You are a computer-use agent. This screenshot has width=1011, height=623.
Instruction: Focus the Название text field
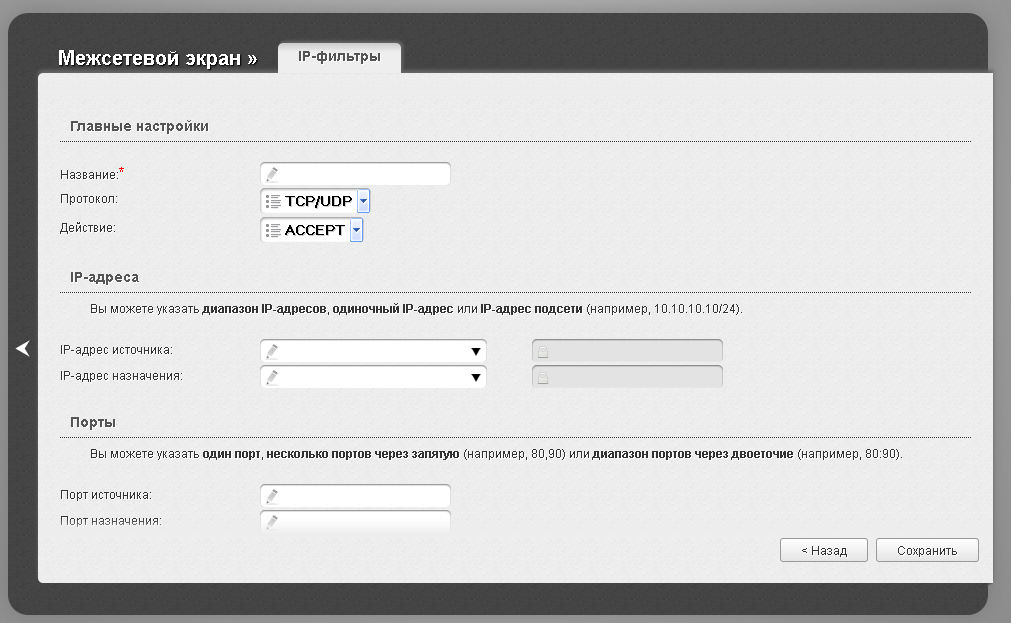(355, 174)
